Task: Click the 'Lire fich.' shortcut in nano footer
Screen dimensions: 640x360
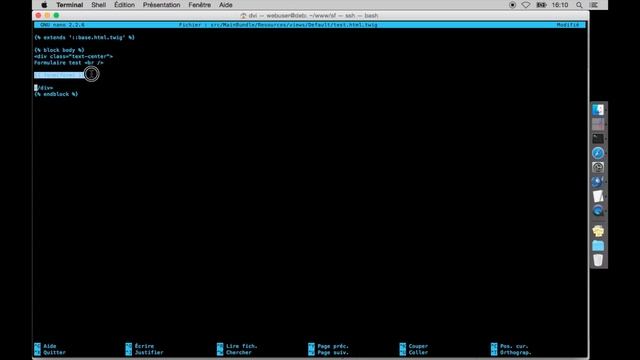Action: (x=241, y=346)
